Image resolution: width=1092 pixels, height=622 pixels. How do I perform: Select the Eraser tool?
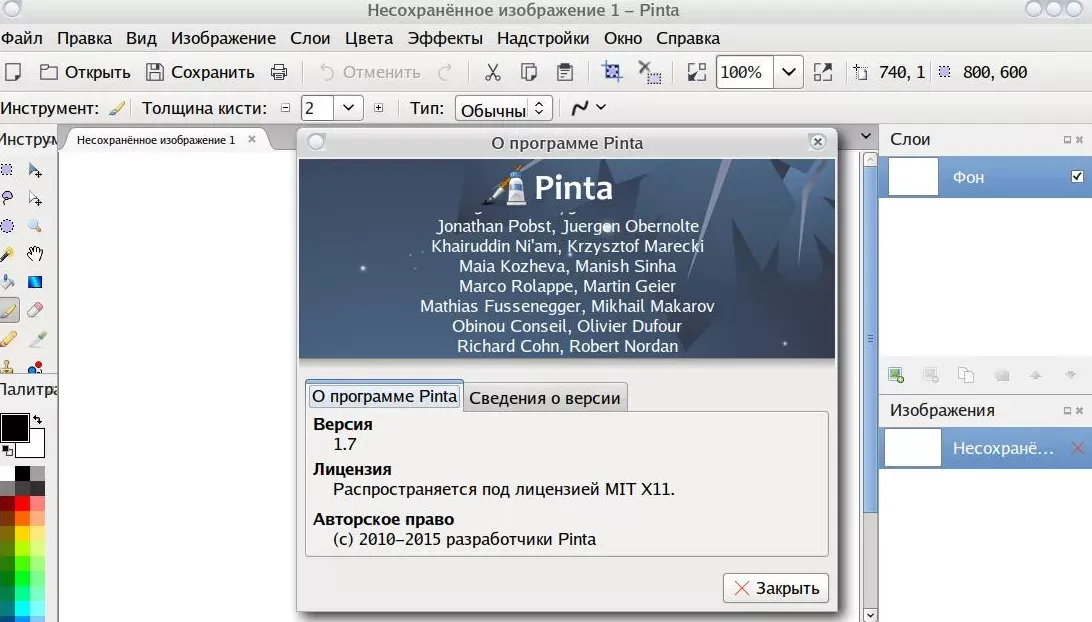[x=35, y=310]
